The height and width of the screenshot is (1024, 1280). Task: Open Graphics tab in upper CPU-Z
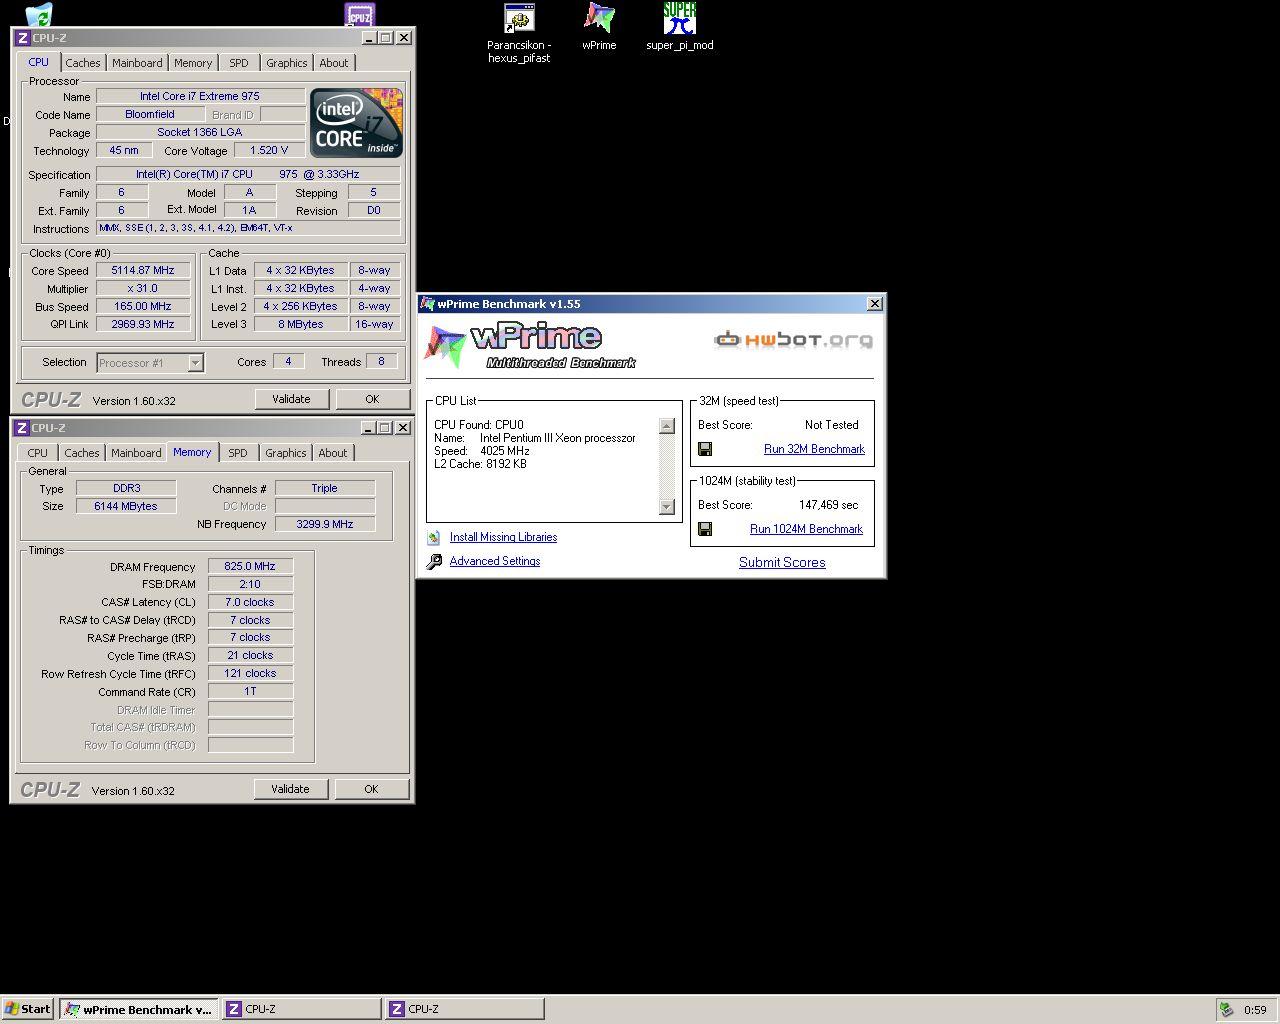287,63
